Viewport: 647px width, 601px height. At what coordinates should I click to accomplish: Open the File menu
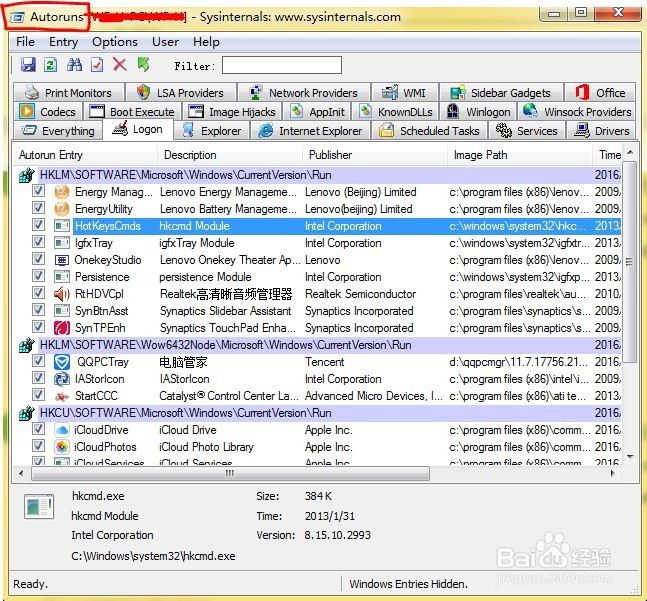25,42
